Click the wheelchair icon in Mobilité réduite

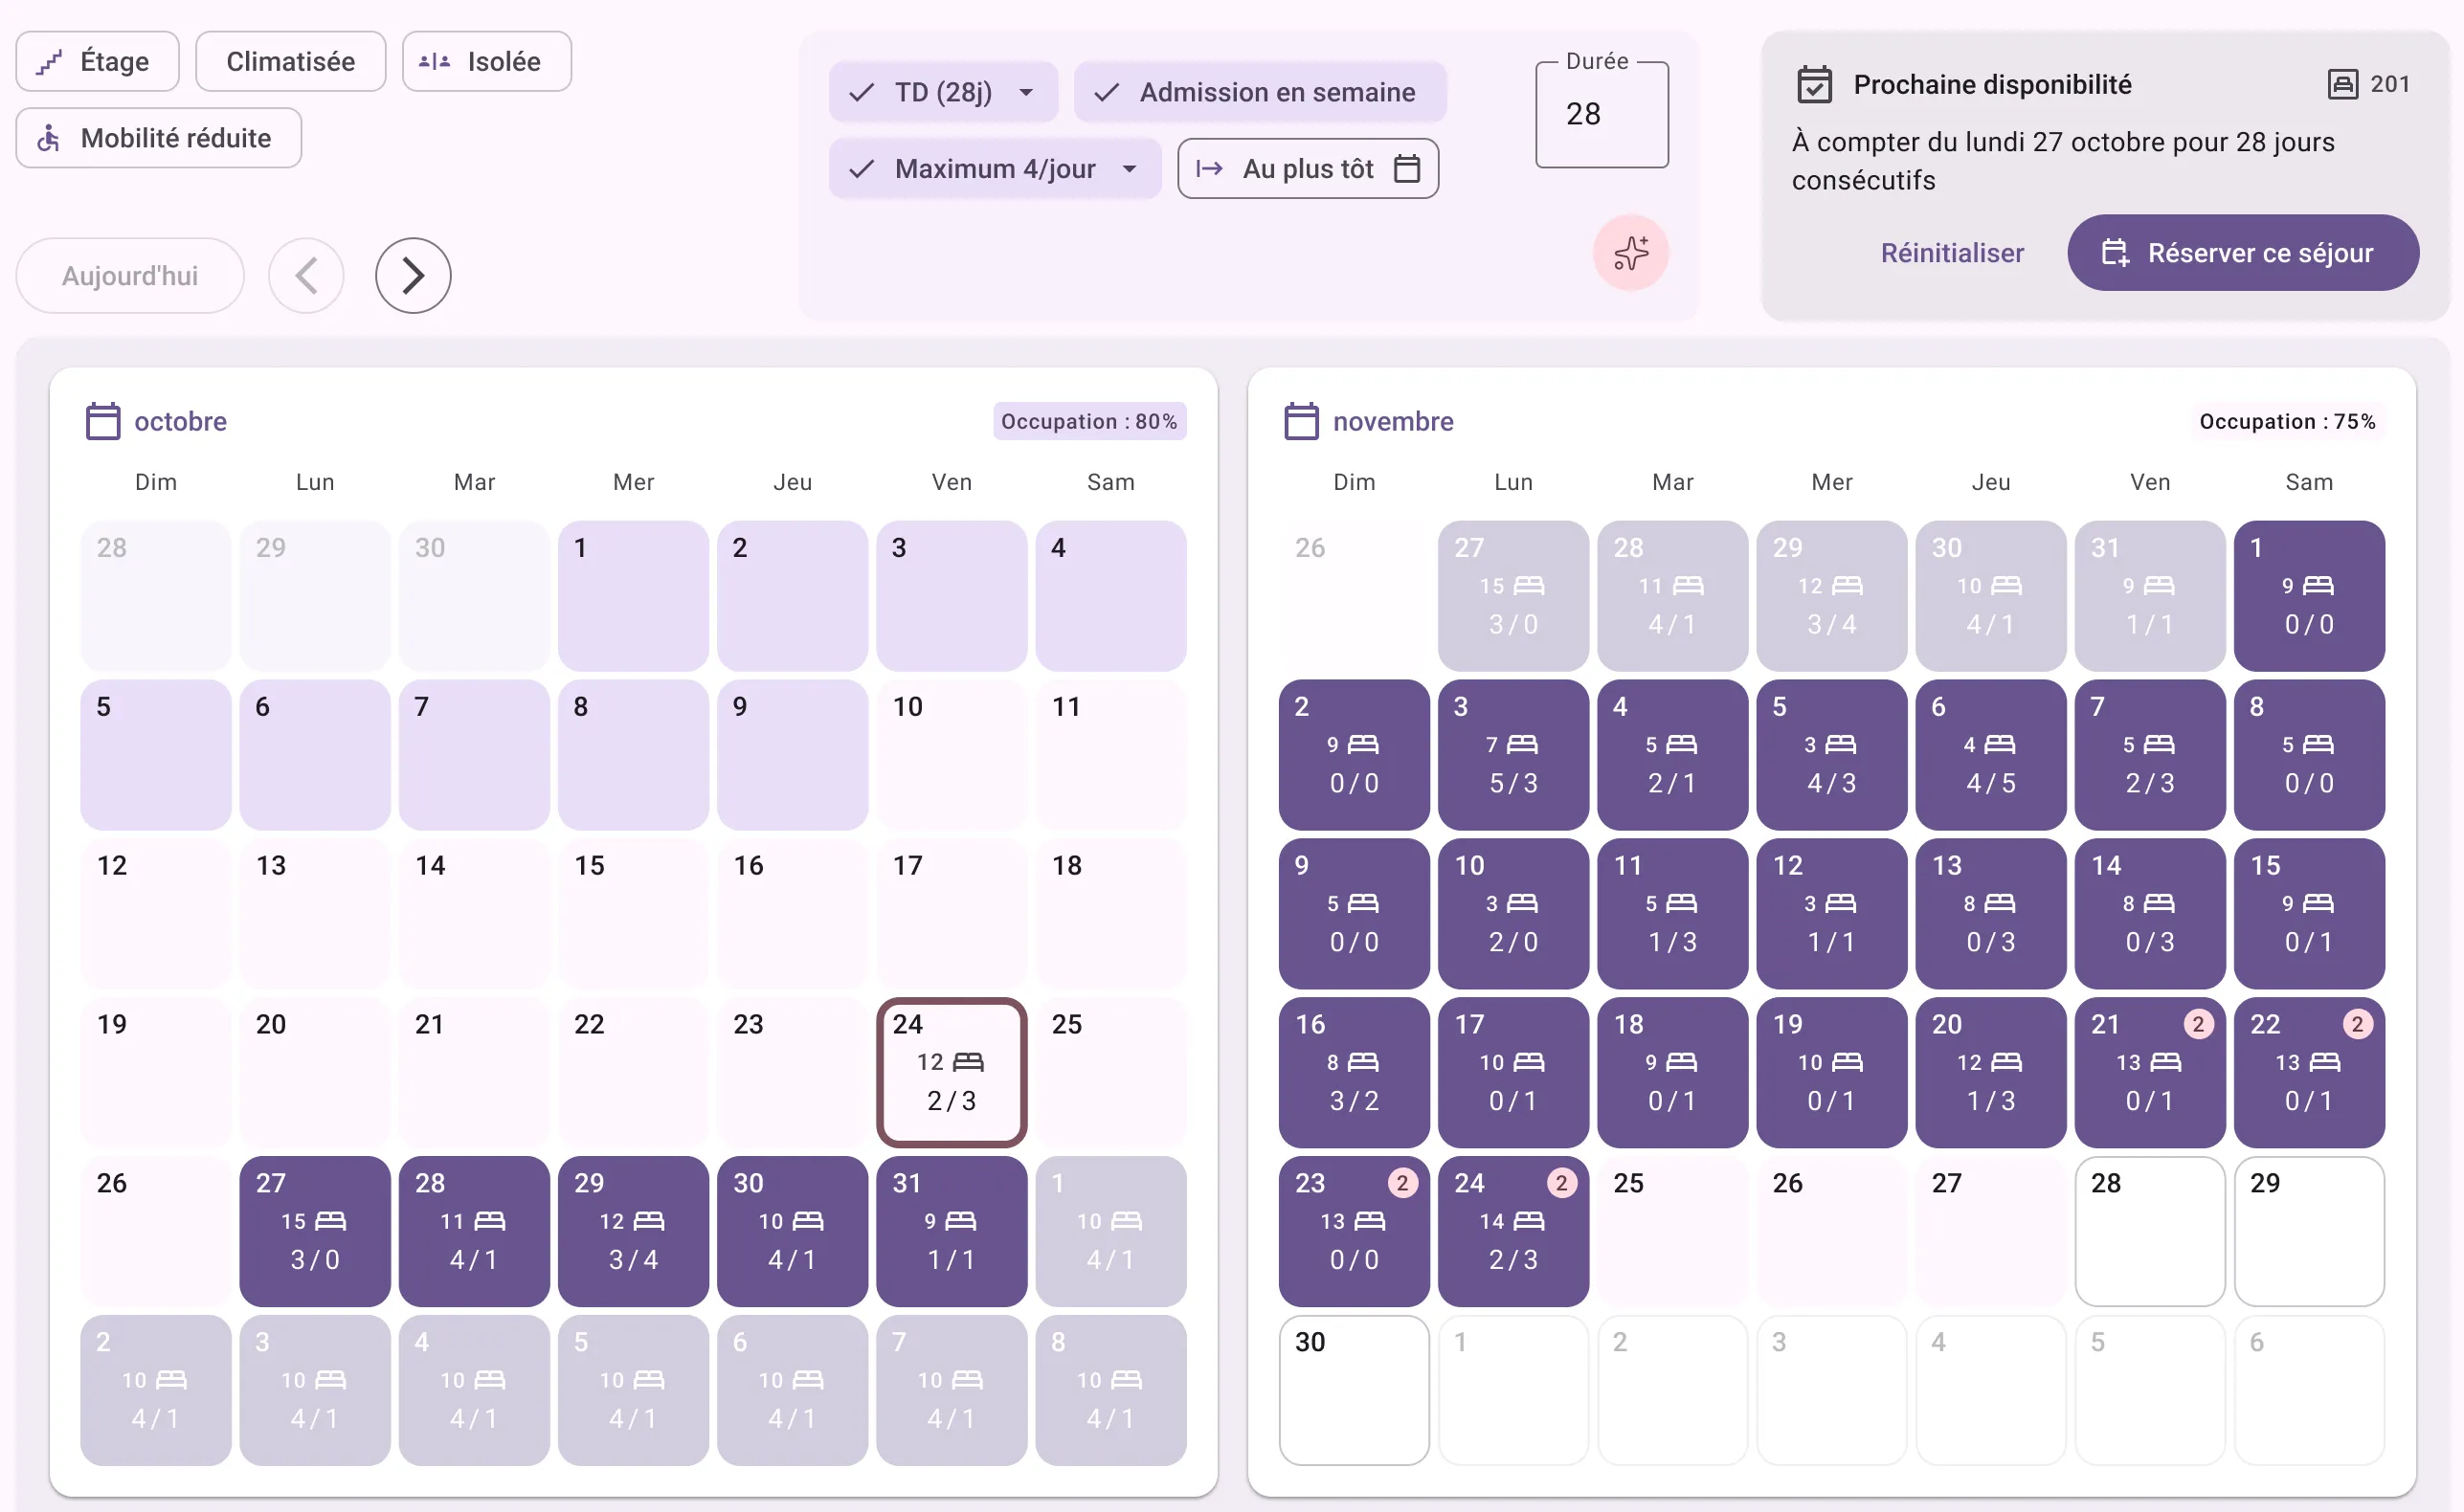click(49, 138)
